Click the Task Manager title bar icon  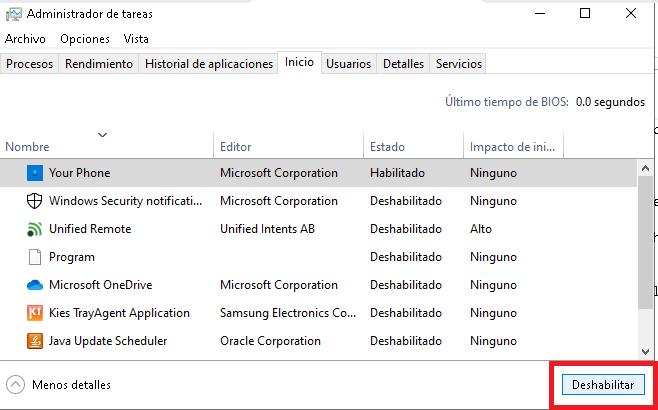pyautogui.click(x=13, y=14)
